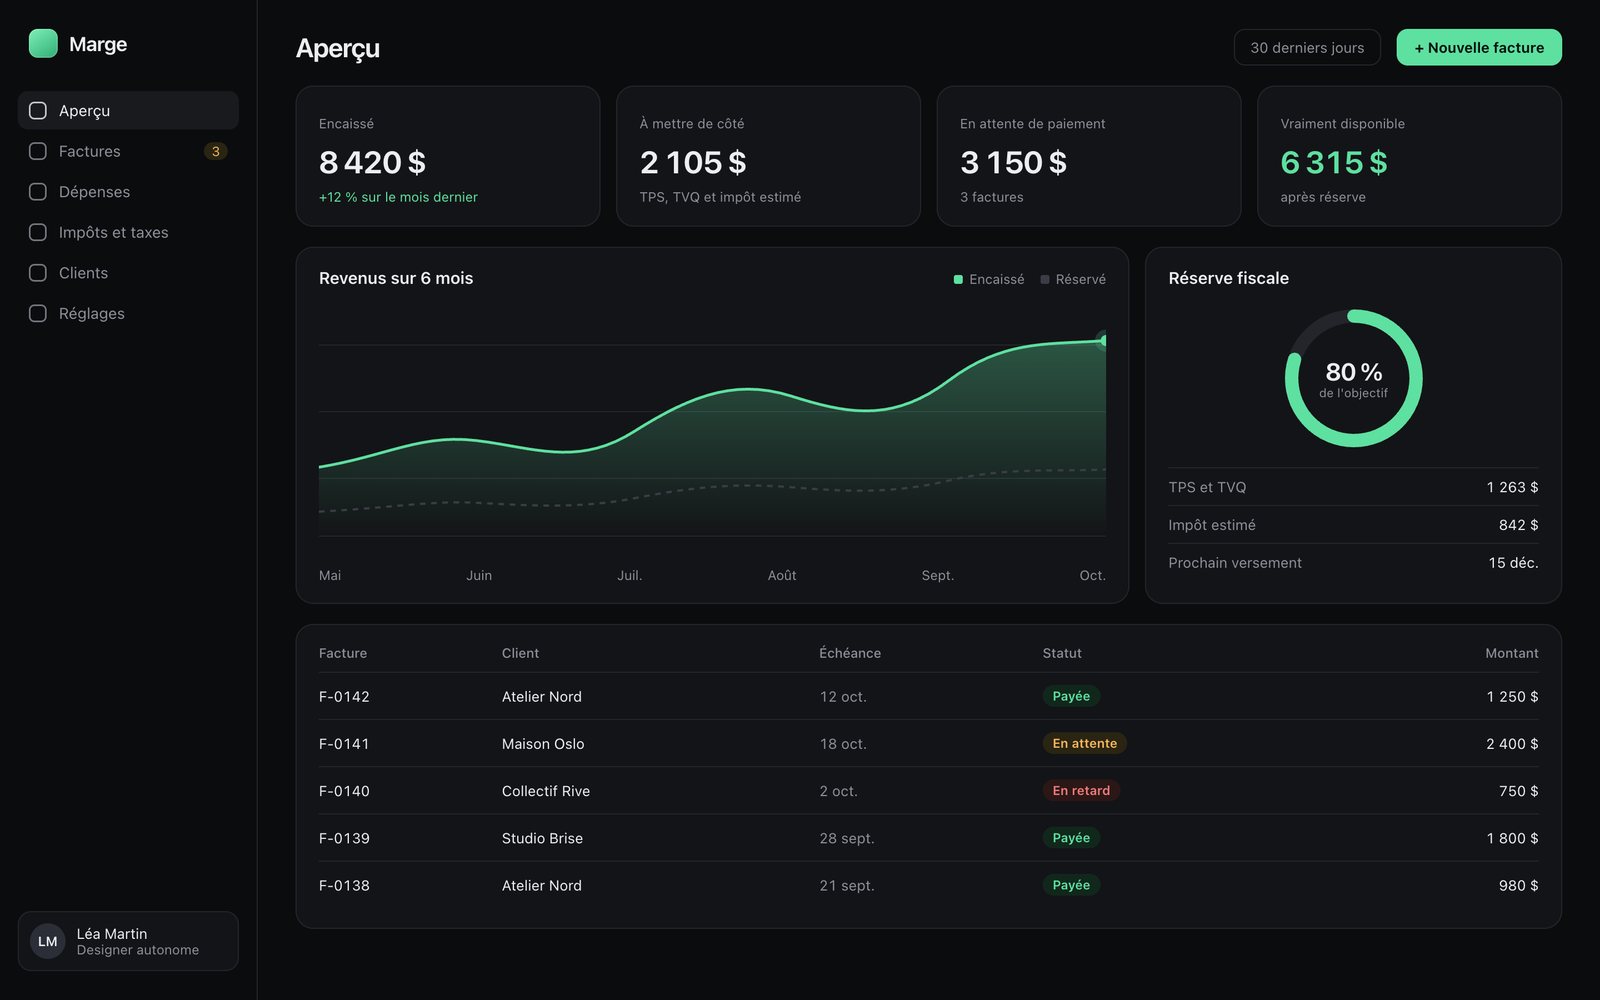
Task: Click the Juin label on the chart axis
Action: tap(479, 575)
